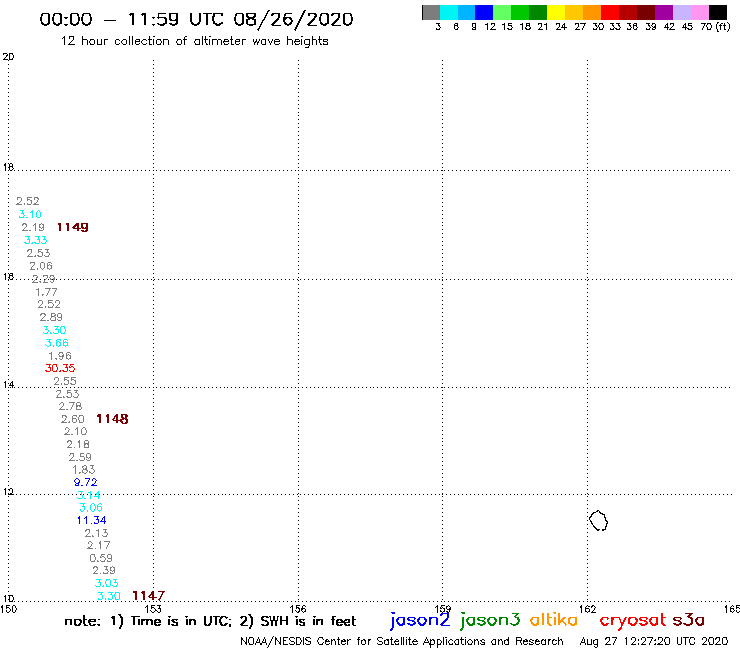Click the 0.59 wave height value
The image size is (740, 650).
101,558
